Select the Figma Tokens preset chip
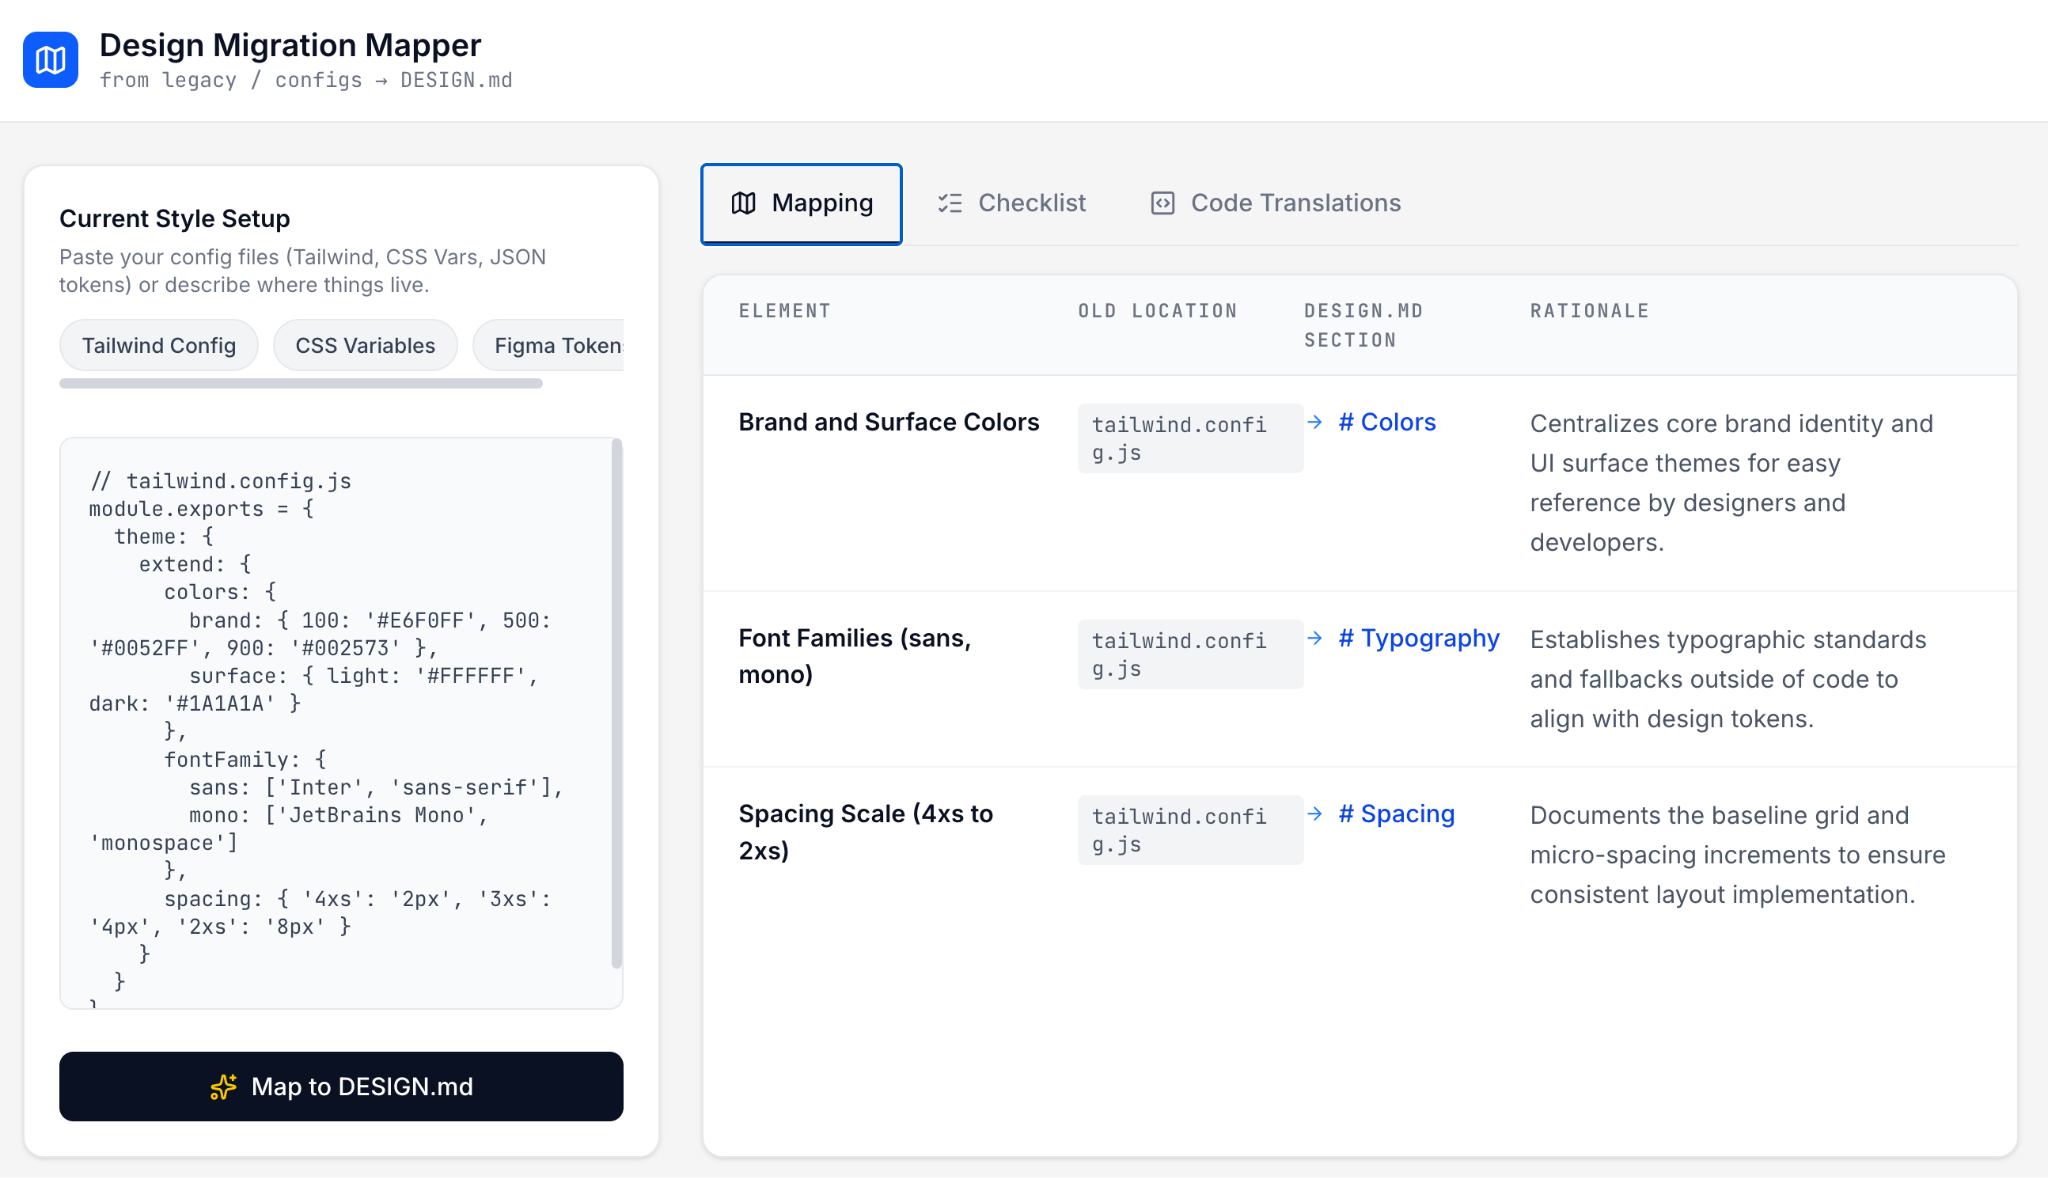 point(548,345)
